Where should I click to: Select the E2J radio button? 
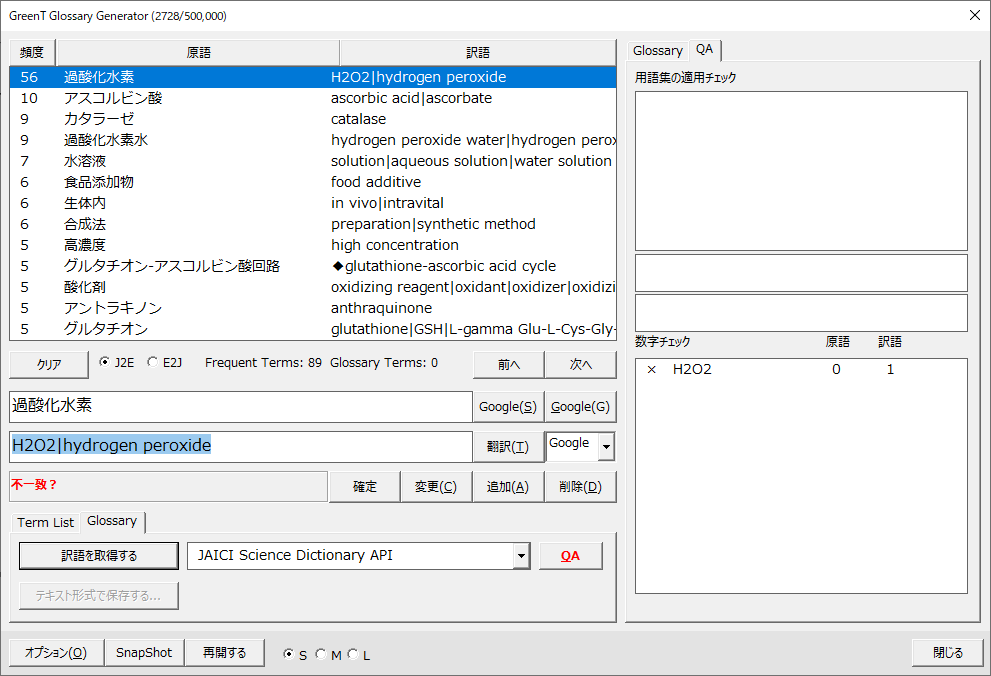tap(153, 363)
